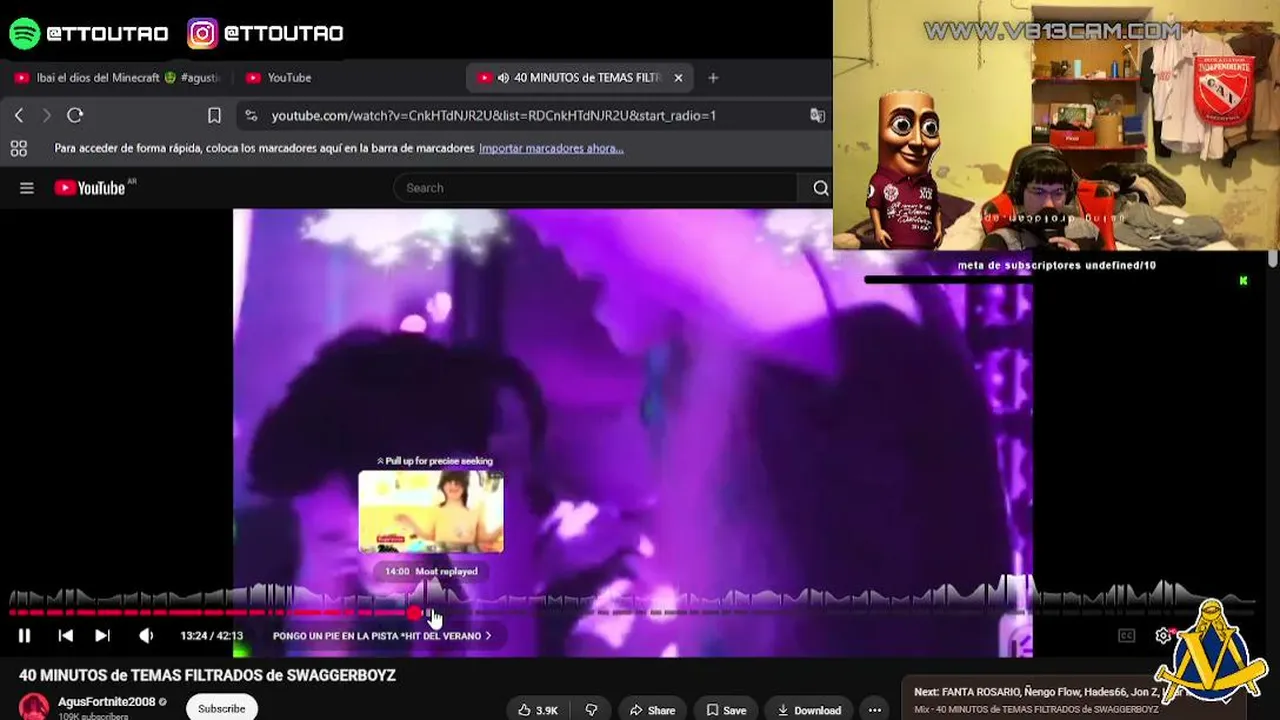Select the address bar URL

[x=494, y=115]
